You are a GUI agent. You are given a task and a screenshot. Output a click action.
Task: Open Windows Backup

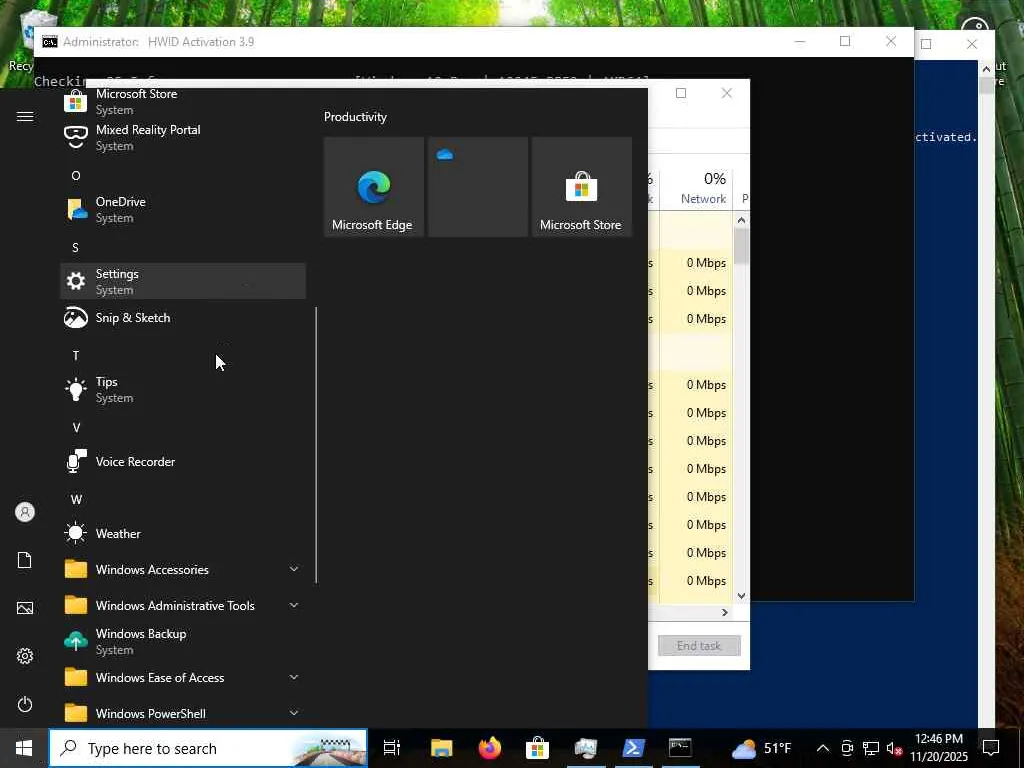[183, 641]
